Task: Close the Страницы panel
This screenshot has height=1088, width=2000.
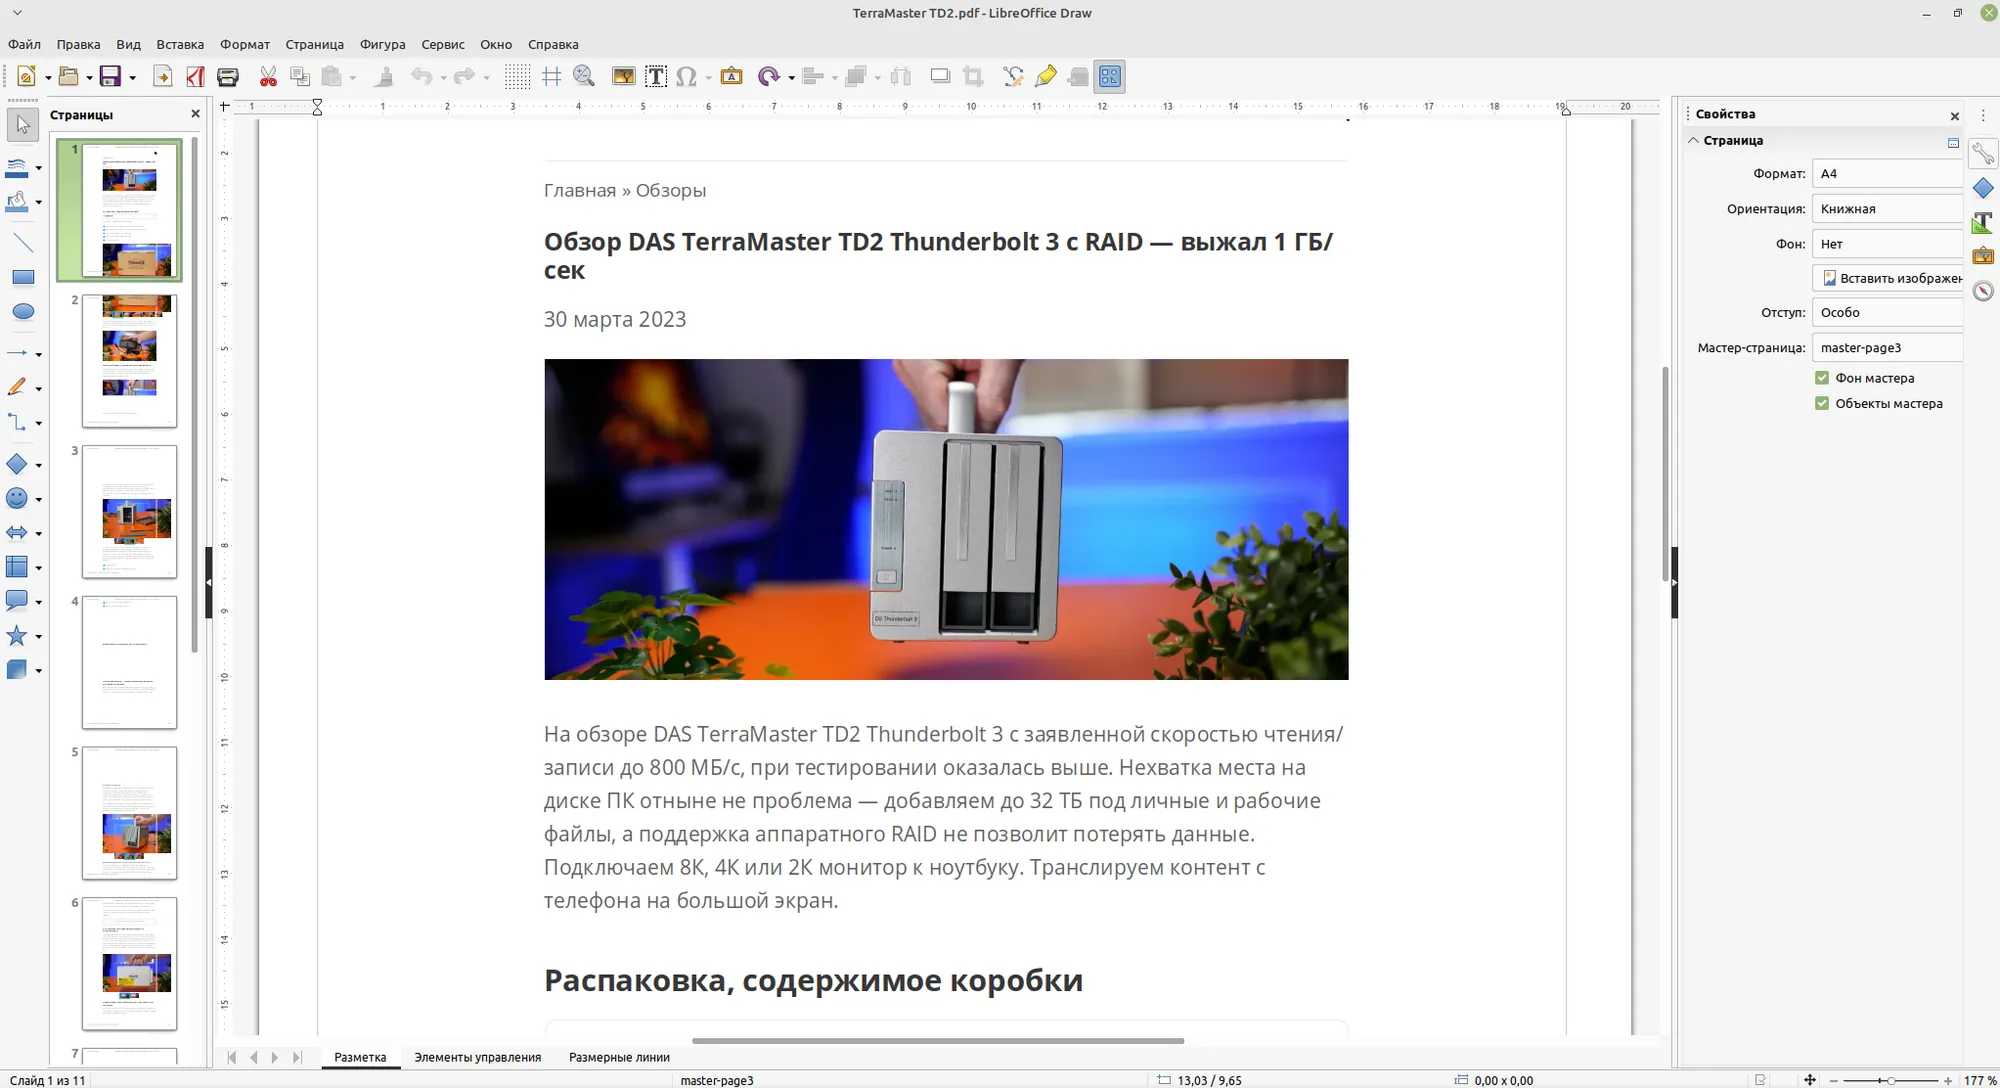Action: coord(195,114)
